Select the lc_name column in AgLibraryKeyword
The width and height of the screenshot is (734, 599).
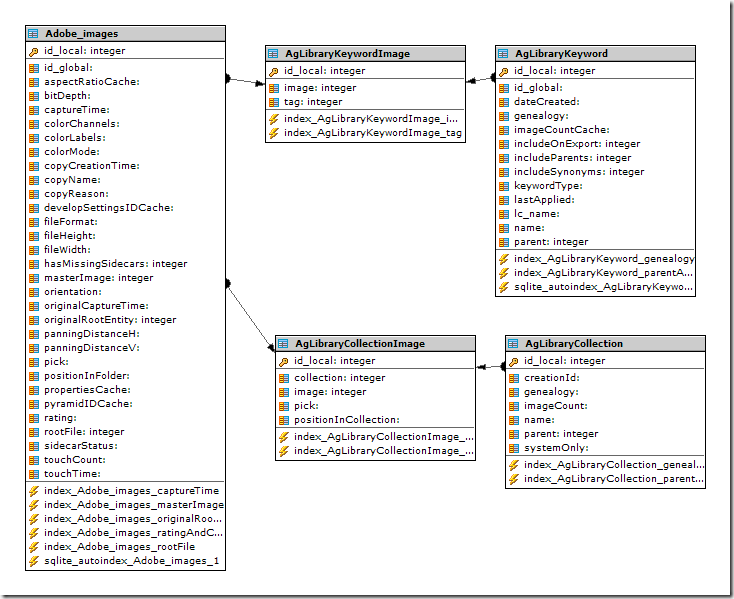(x=536, y=214)
